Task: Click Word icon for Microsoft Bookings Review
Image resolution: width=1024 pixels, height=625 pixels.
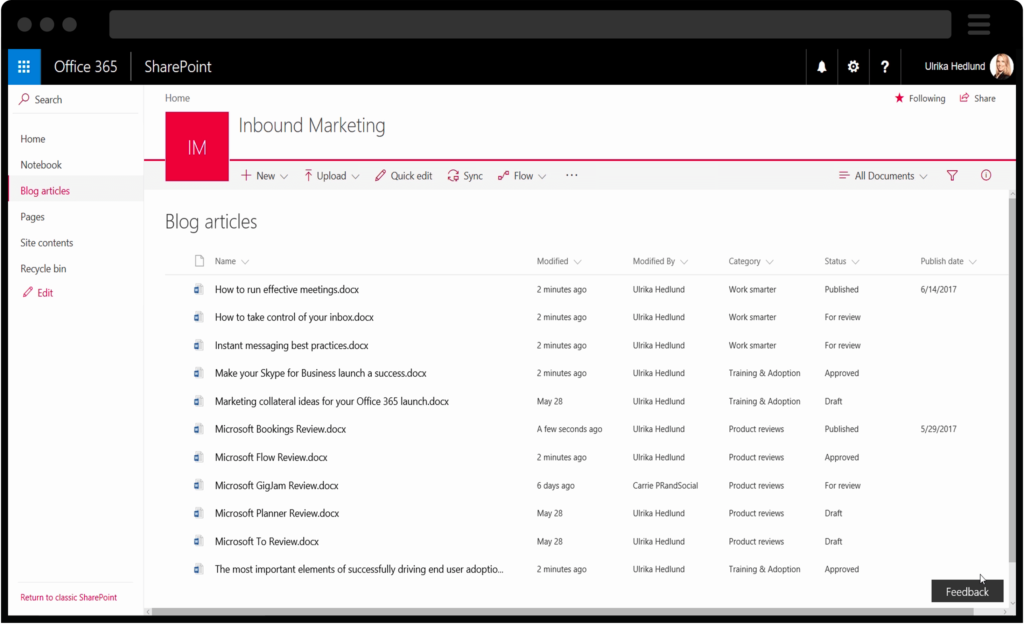Action: pyautogui.click(x=198, y=429)
